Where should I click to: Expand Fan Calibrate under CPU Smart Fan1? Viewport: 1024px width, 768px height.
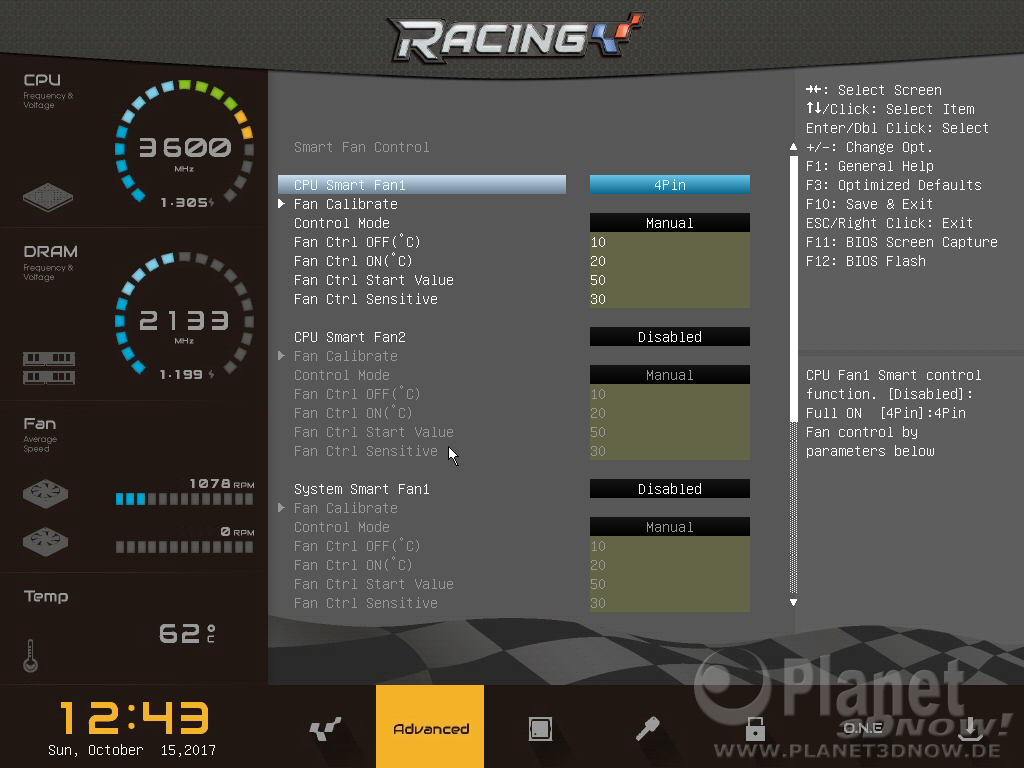coord(345,204)
